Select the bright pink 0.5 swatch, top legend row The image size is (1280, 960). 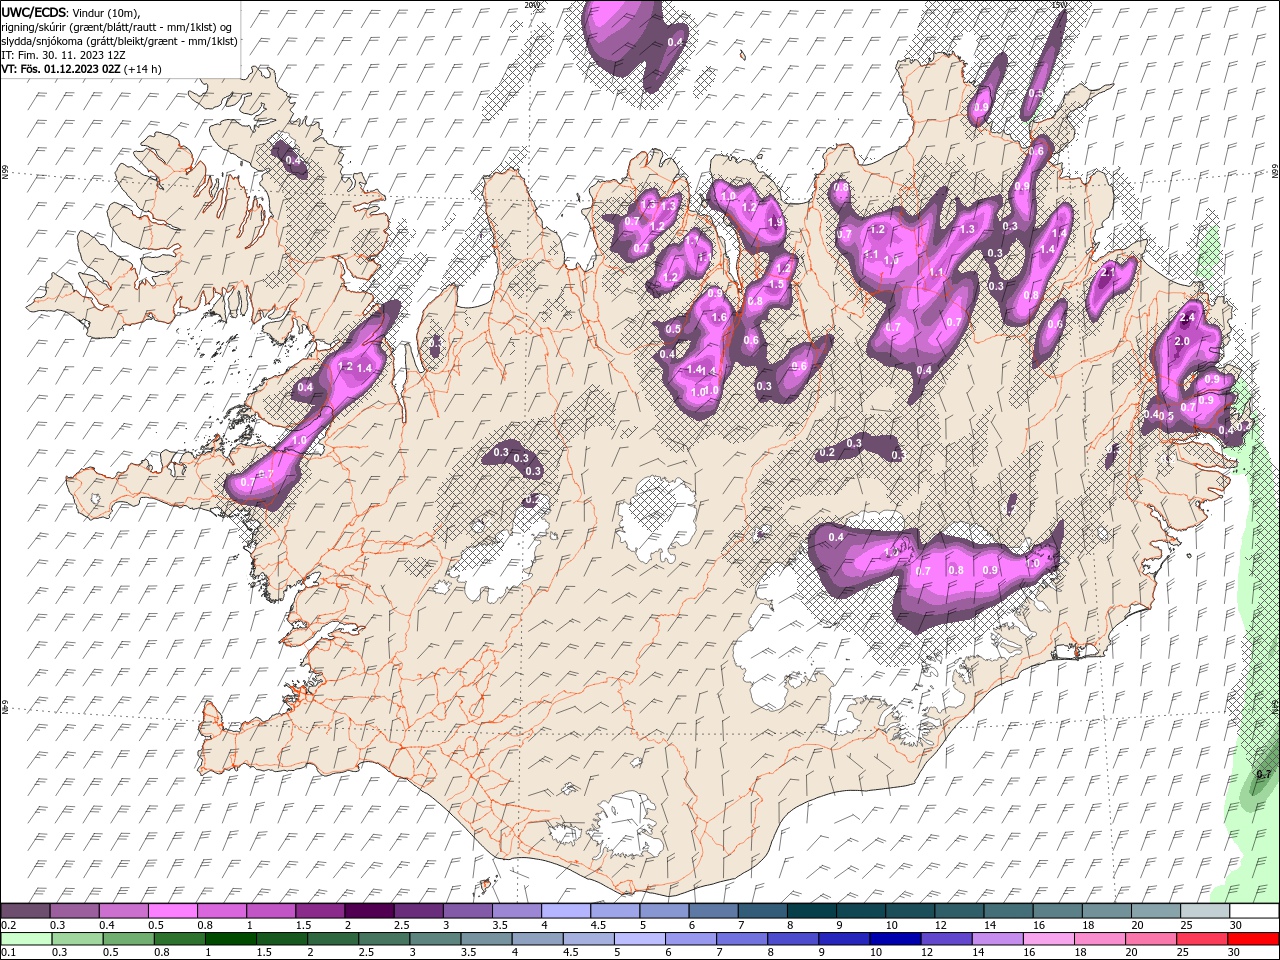172,911
